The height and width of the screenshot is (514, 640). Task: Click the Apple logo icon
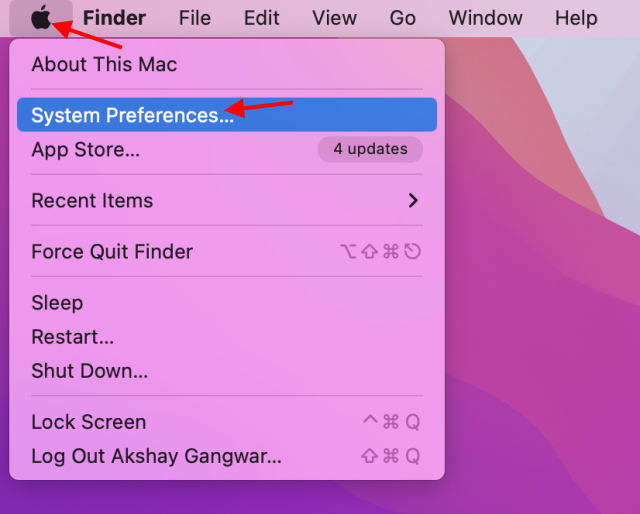tap(41, 18)
